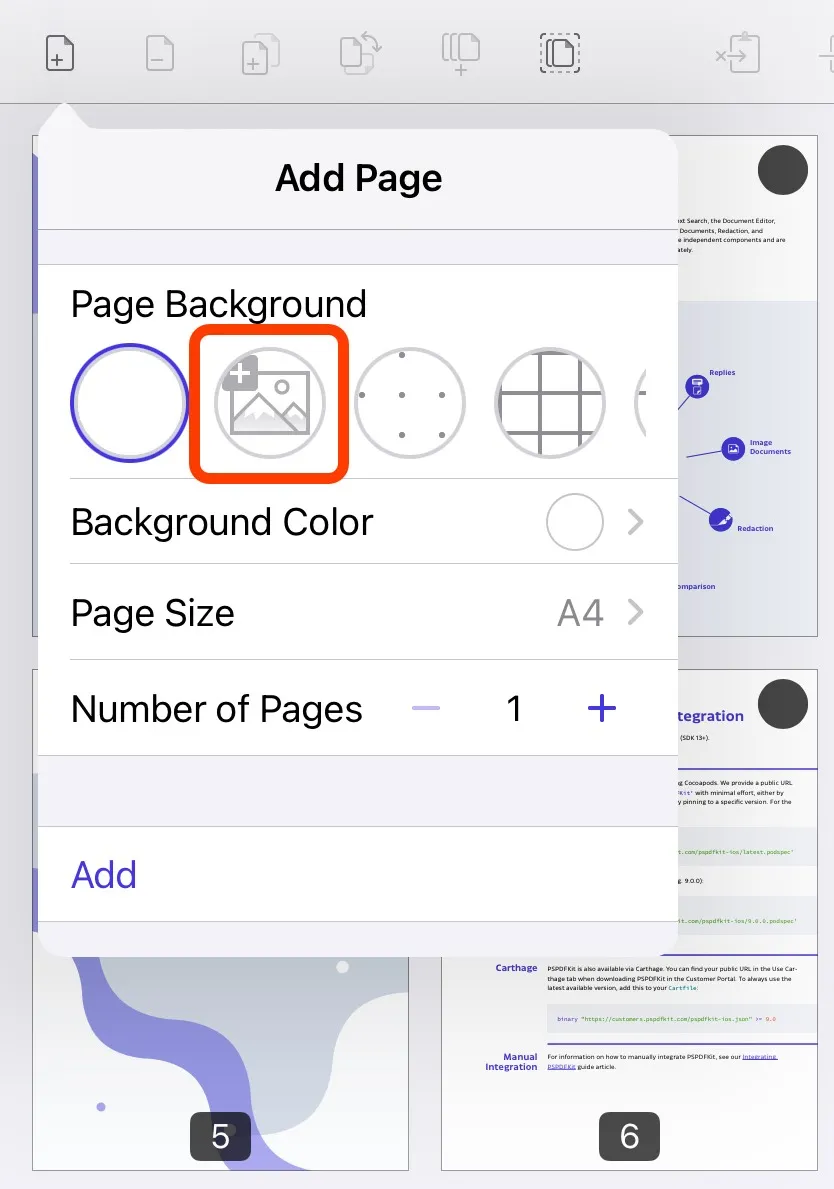The height and width of the screenshot is (1189, 834).
Task: Click the export pages toolbar icon
Action: tap(460, 54)
